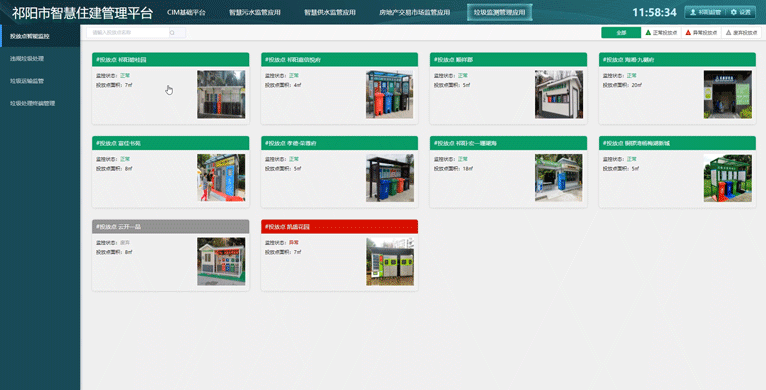Viewport: 766px width, 390px height.
Task: Open first card's photo beside the cursor
Action: point(221,94)
